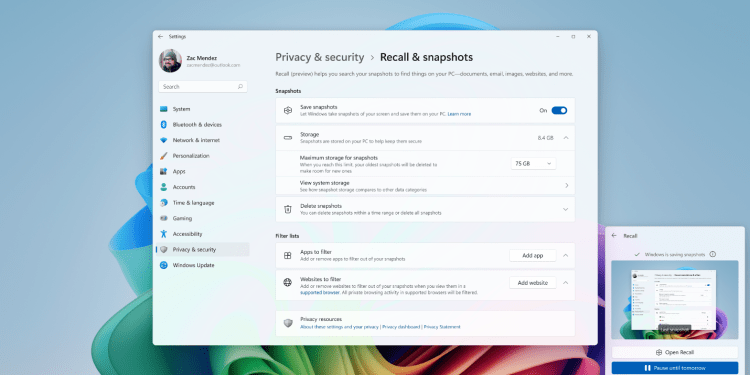Open the Learn more link
The width and height of the screenshot is (750, 375).
pos(459,114)
